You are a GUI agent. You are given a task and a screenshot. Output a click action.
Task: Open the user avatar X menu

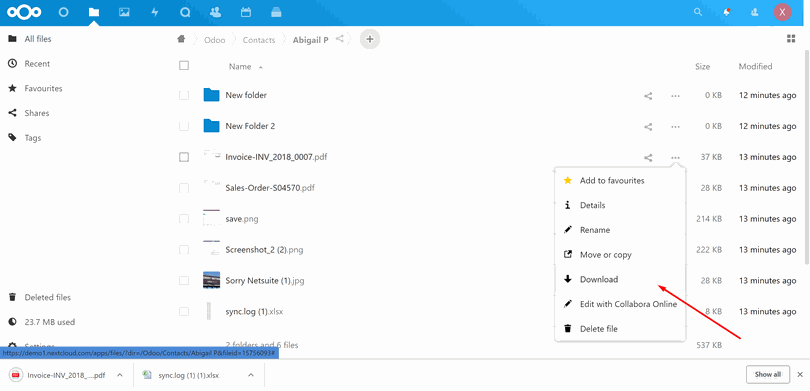tap(783, 12)
